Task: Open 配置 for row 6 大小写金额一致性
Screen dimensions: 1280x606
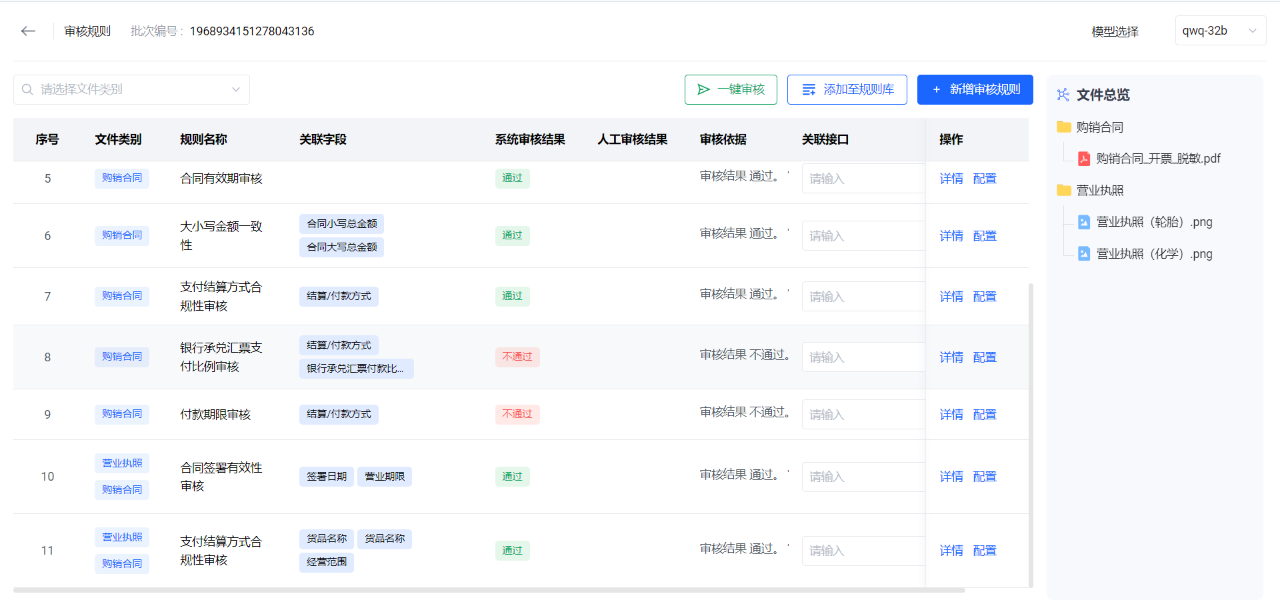Action: pyautogui.click(x=985, y=236)
